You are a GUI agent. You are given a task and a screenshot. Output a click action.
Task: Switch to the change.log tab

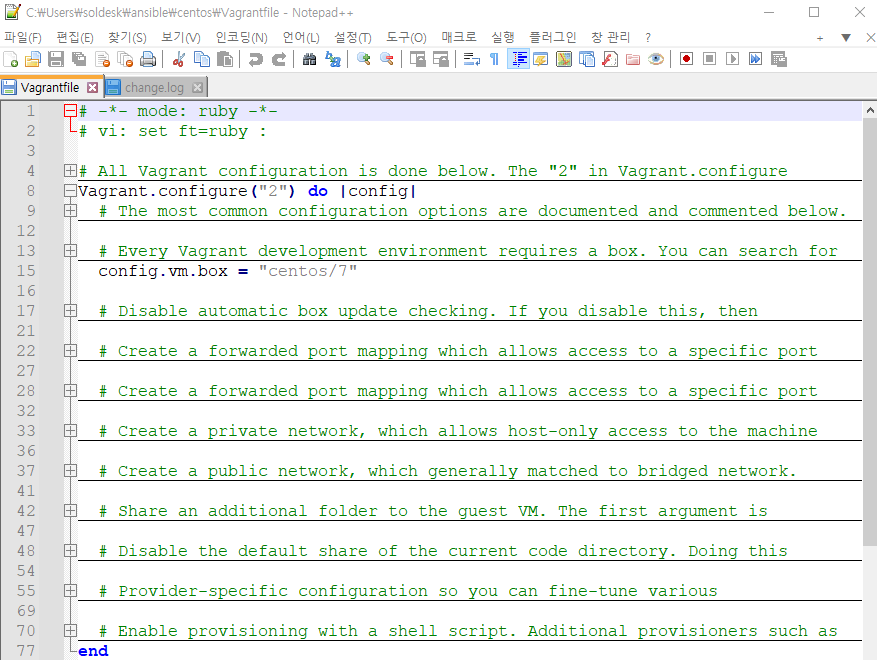pos(154,88)
